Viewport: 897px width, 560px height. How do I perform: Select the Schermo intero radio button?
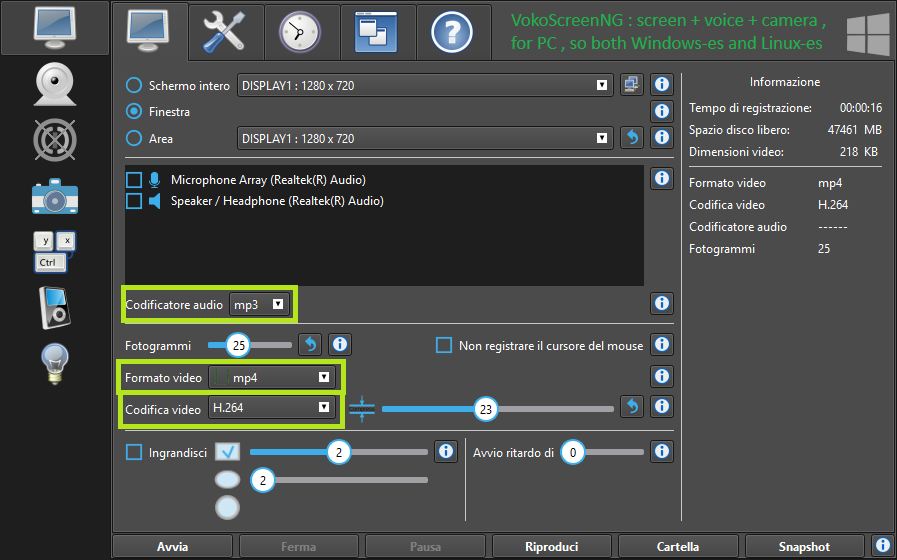pos(134,85)
